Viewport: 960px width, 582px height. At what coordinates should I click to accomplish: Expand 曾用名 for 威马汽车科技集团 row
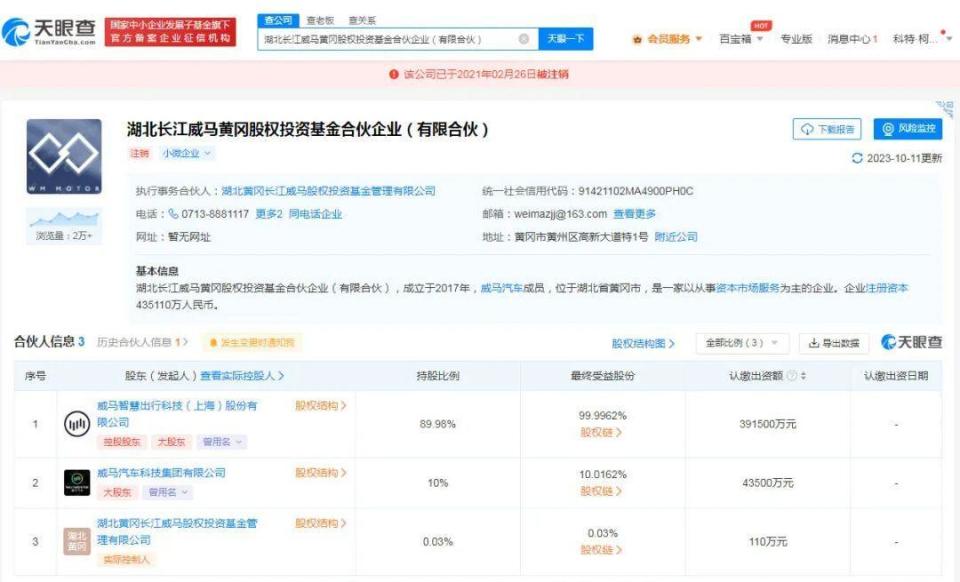click(167, 492)
